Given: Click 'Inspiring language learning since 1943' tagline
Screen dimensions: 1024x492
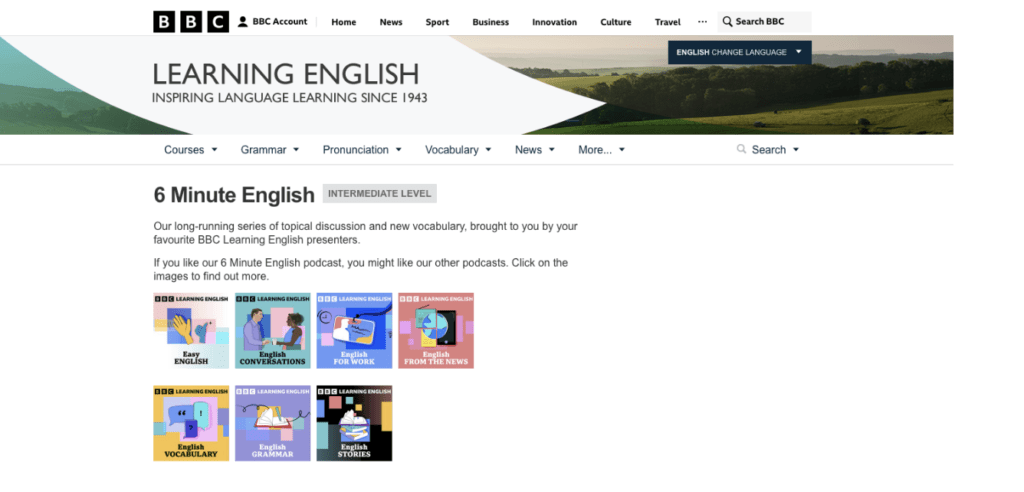Looking at the screenshot, I should pyautogui.click(x=289, y=98).
